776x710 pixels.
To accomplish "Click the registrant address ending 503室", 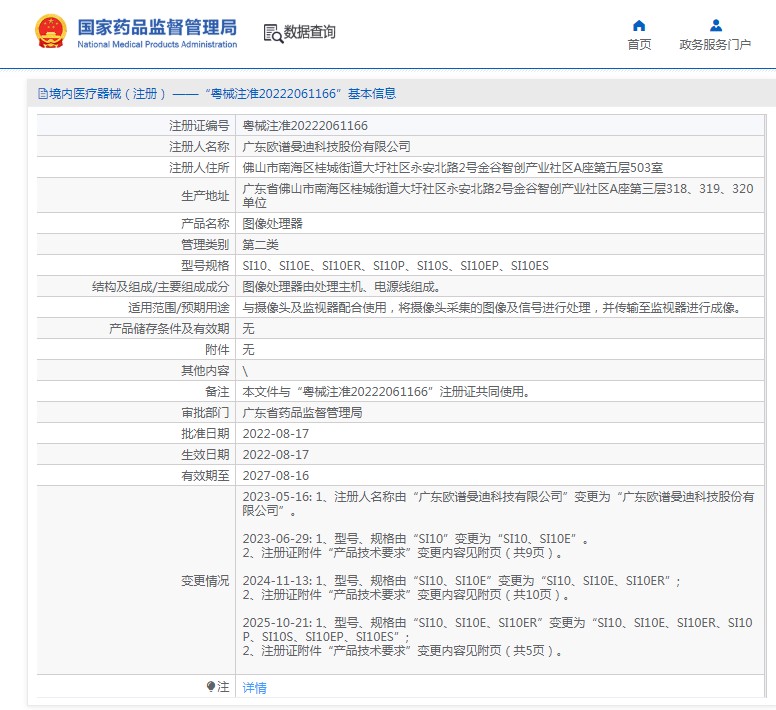I will click(x=452, y=168).
